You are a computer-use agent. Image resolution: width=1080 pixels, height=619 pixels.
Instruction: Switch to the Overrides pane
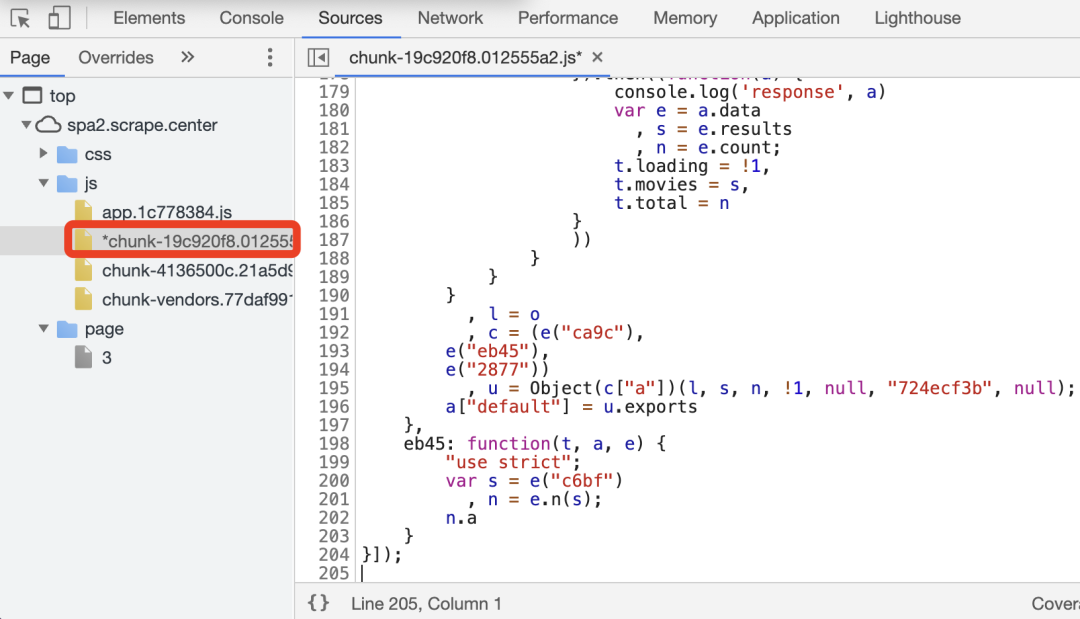click(x=116, y=57)
